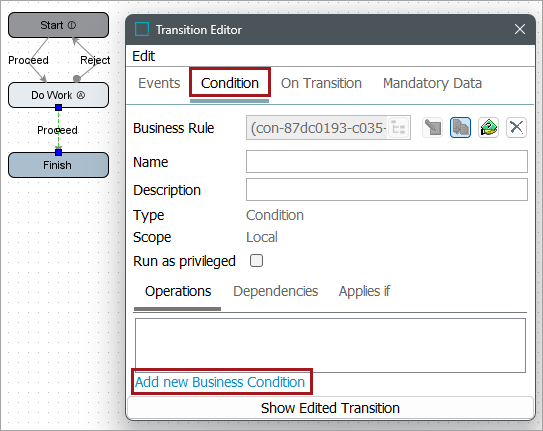Open the On Transition tab
This screenshot has width=543, height=431.
[x=321, y=83]
